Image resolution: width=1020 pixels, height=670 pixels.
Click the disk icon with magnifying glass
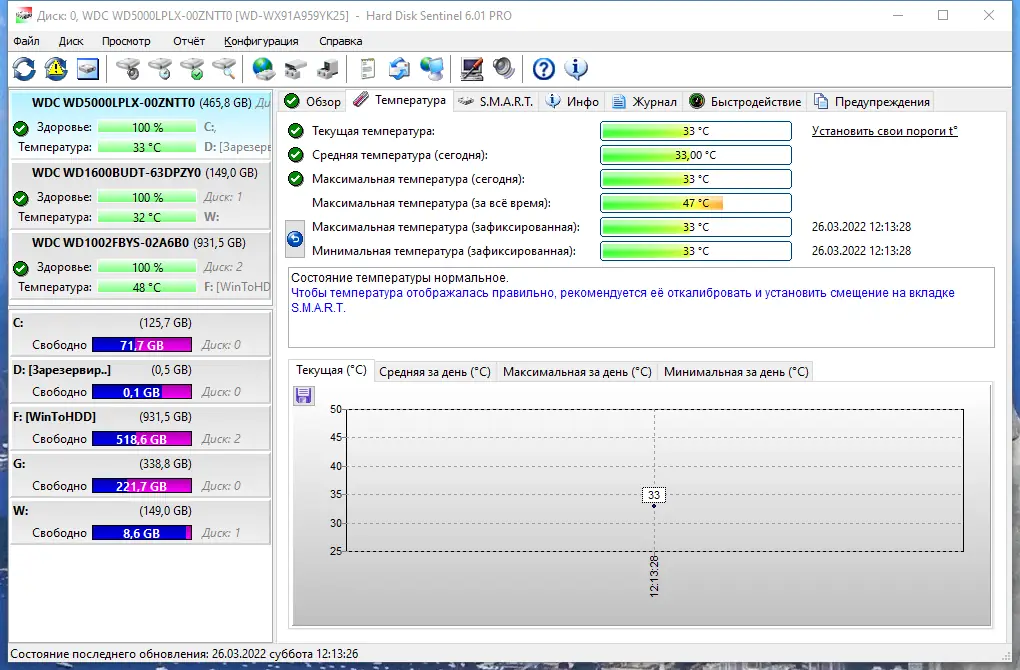tap(224, 68)
